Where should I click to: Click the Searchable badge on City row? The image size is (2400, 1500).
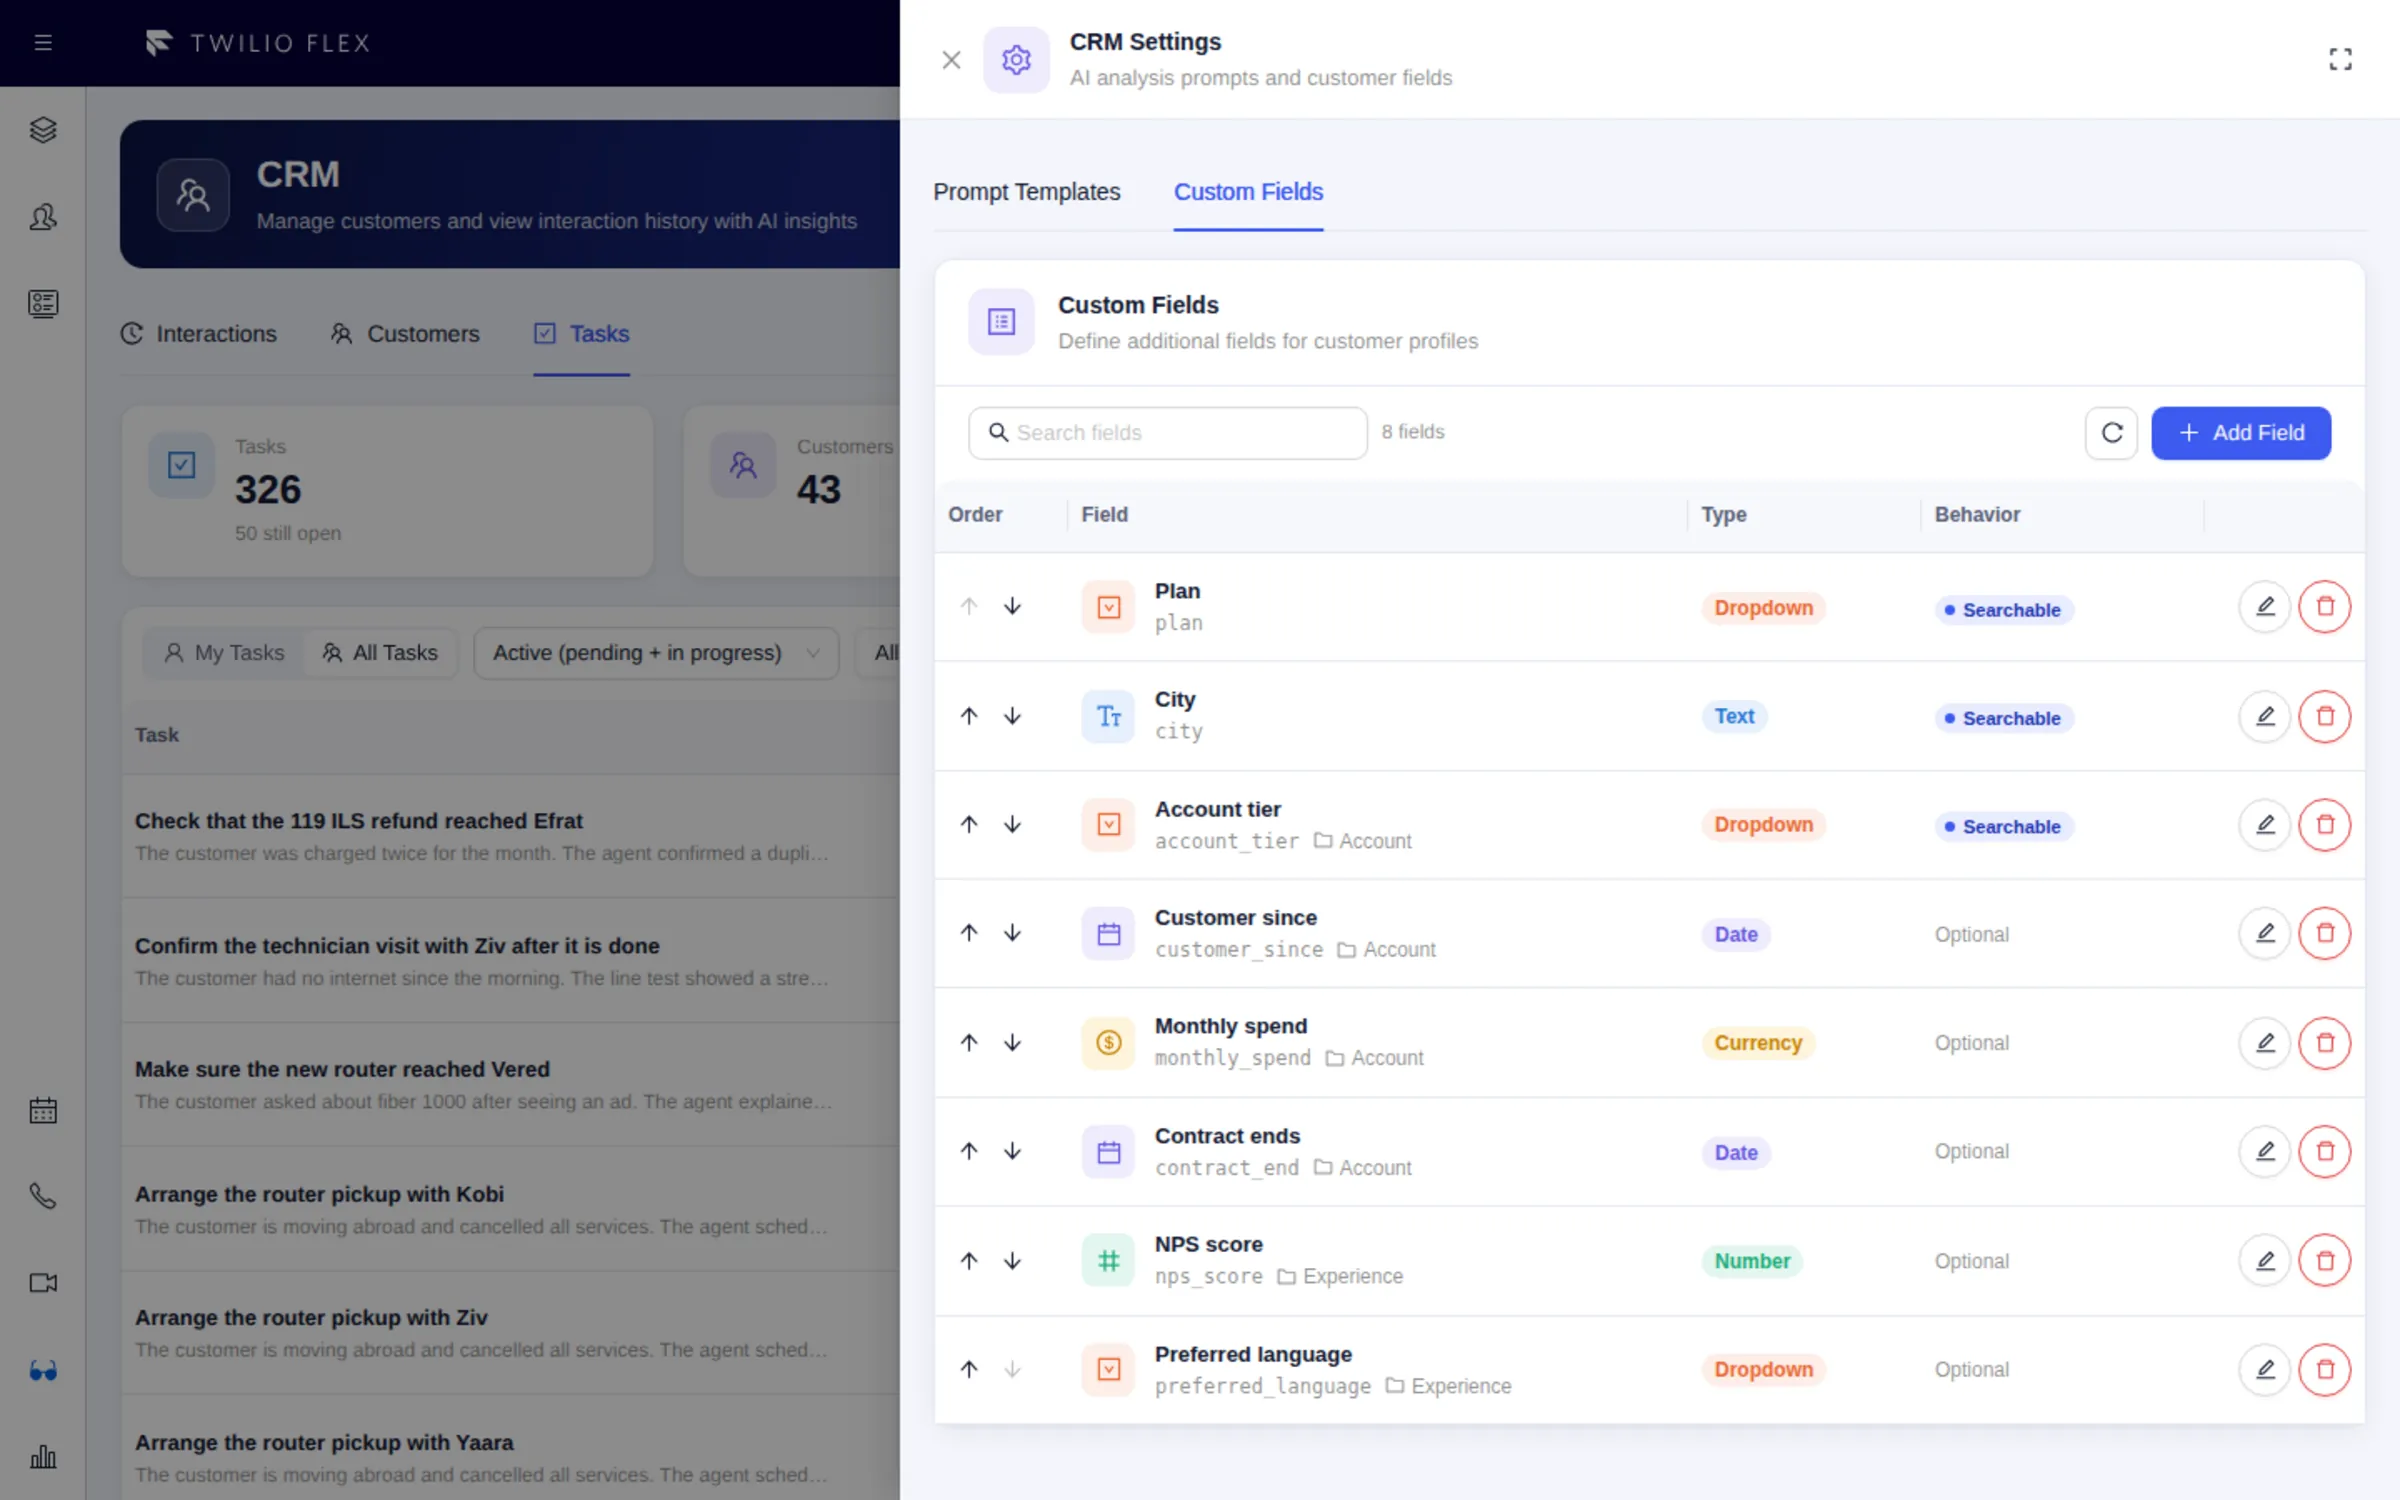click(x=2003, y=718)
